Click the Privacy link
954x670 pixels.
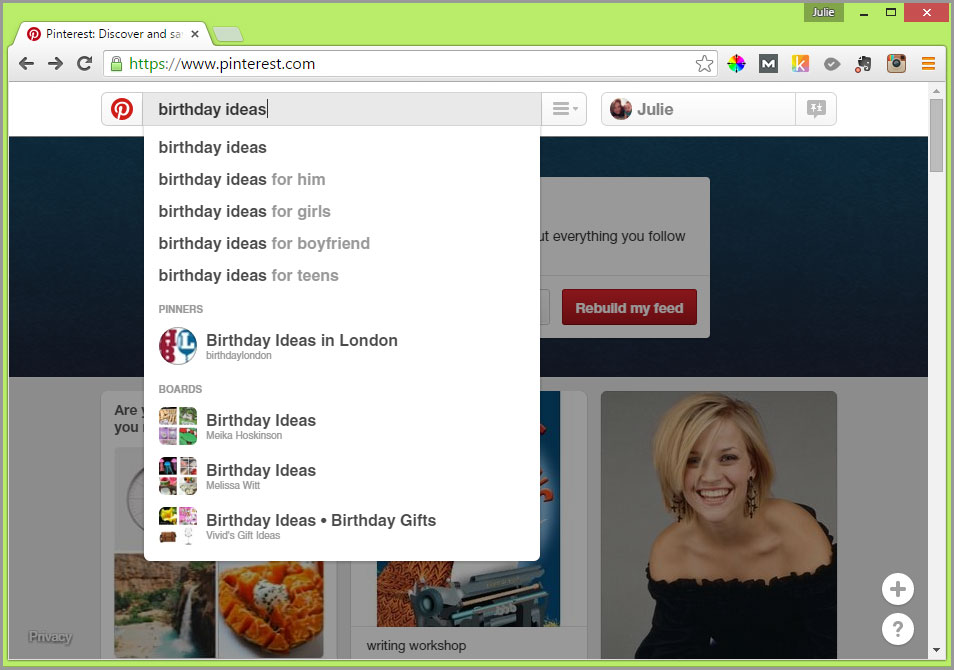coord(50,637)
